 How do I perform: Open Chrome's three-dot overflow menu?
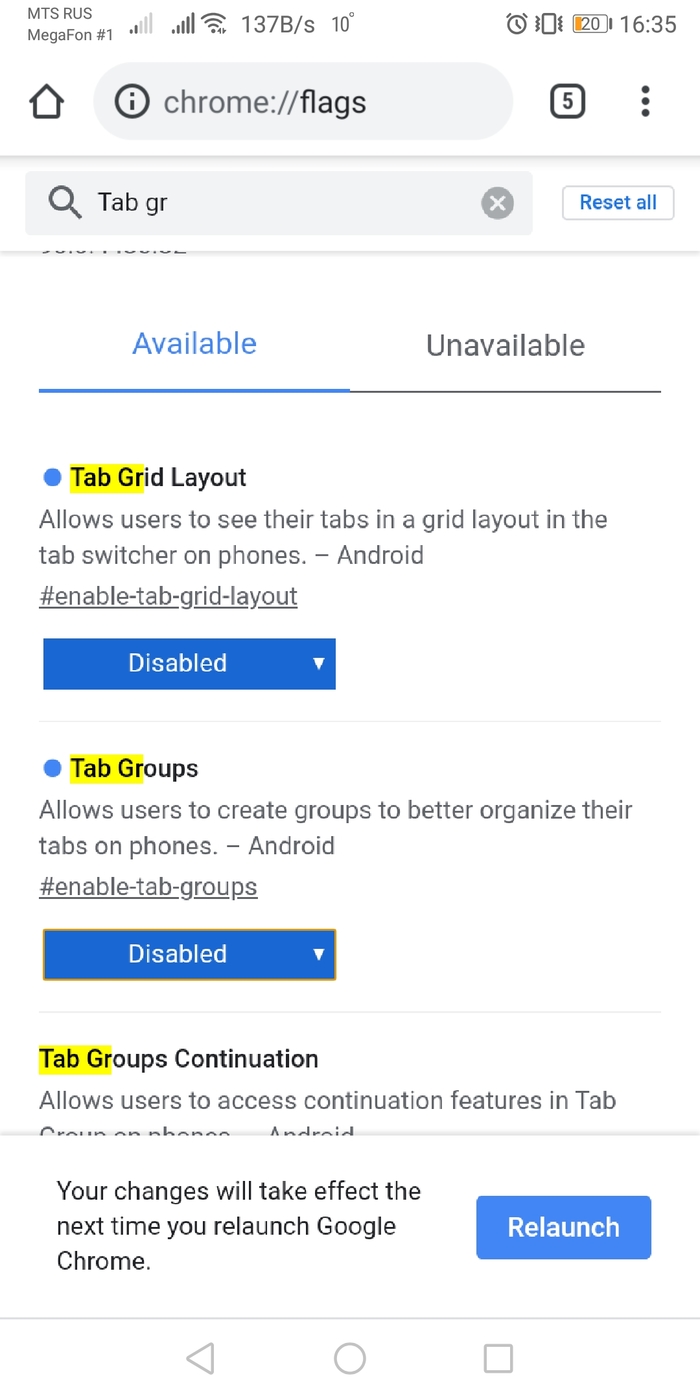(x=645, y=101)
